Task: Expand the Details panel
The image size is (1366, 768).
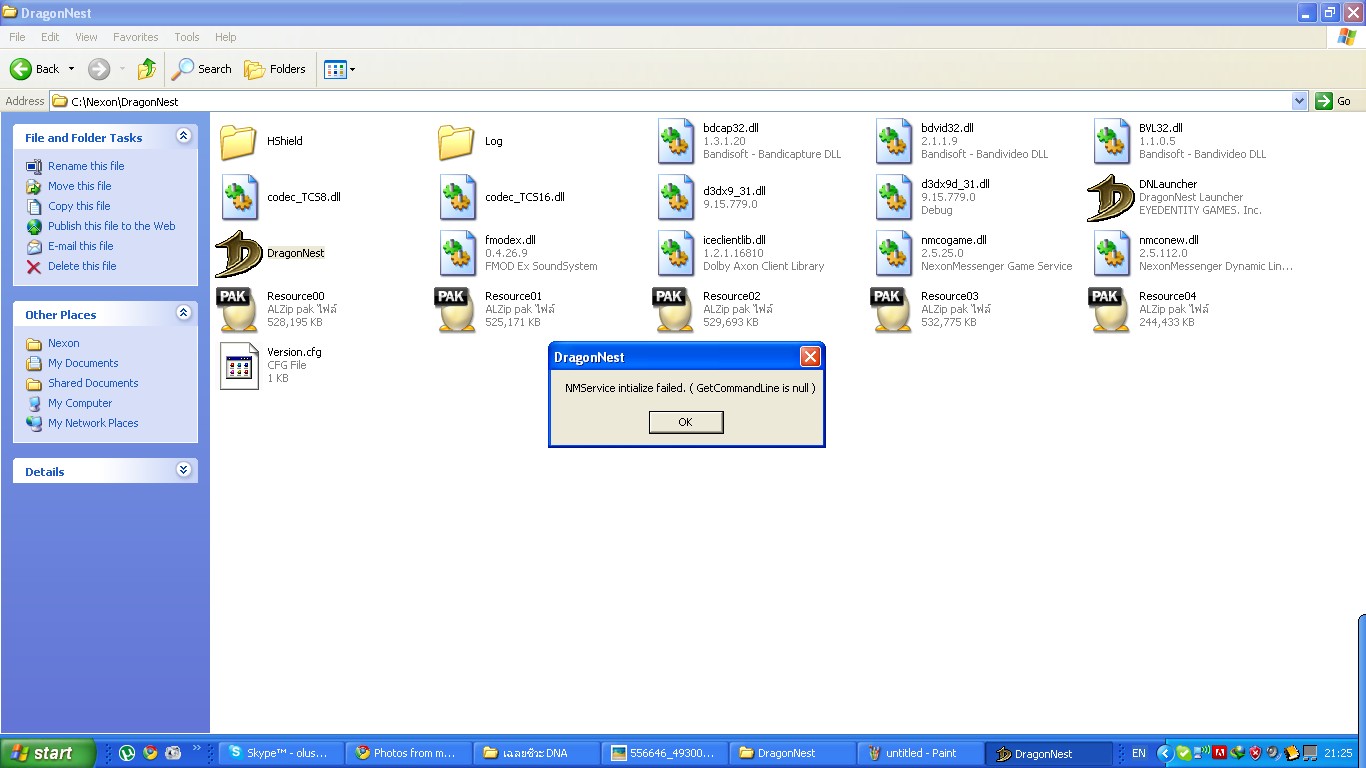Action: click(x=183, y=470)
